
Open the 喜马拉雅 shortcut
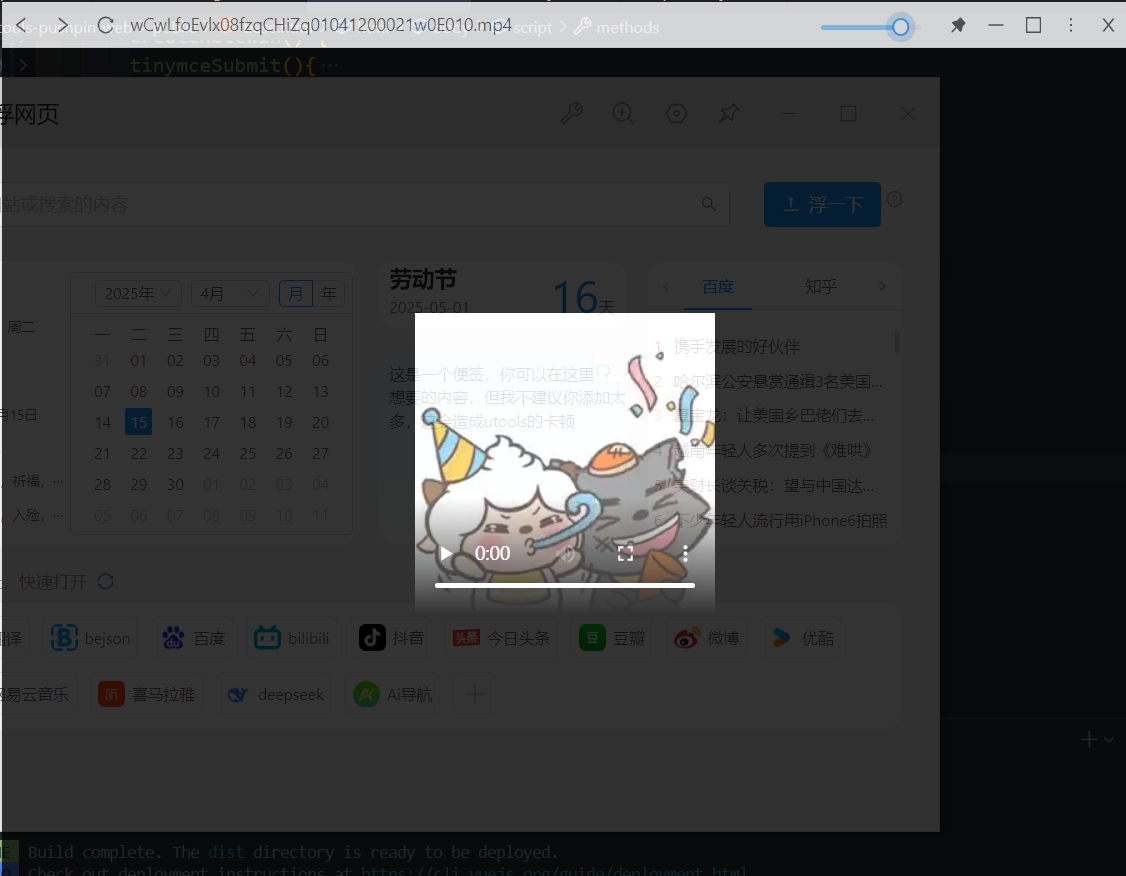point(146,694)
